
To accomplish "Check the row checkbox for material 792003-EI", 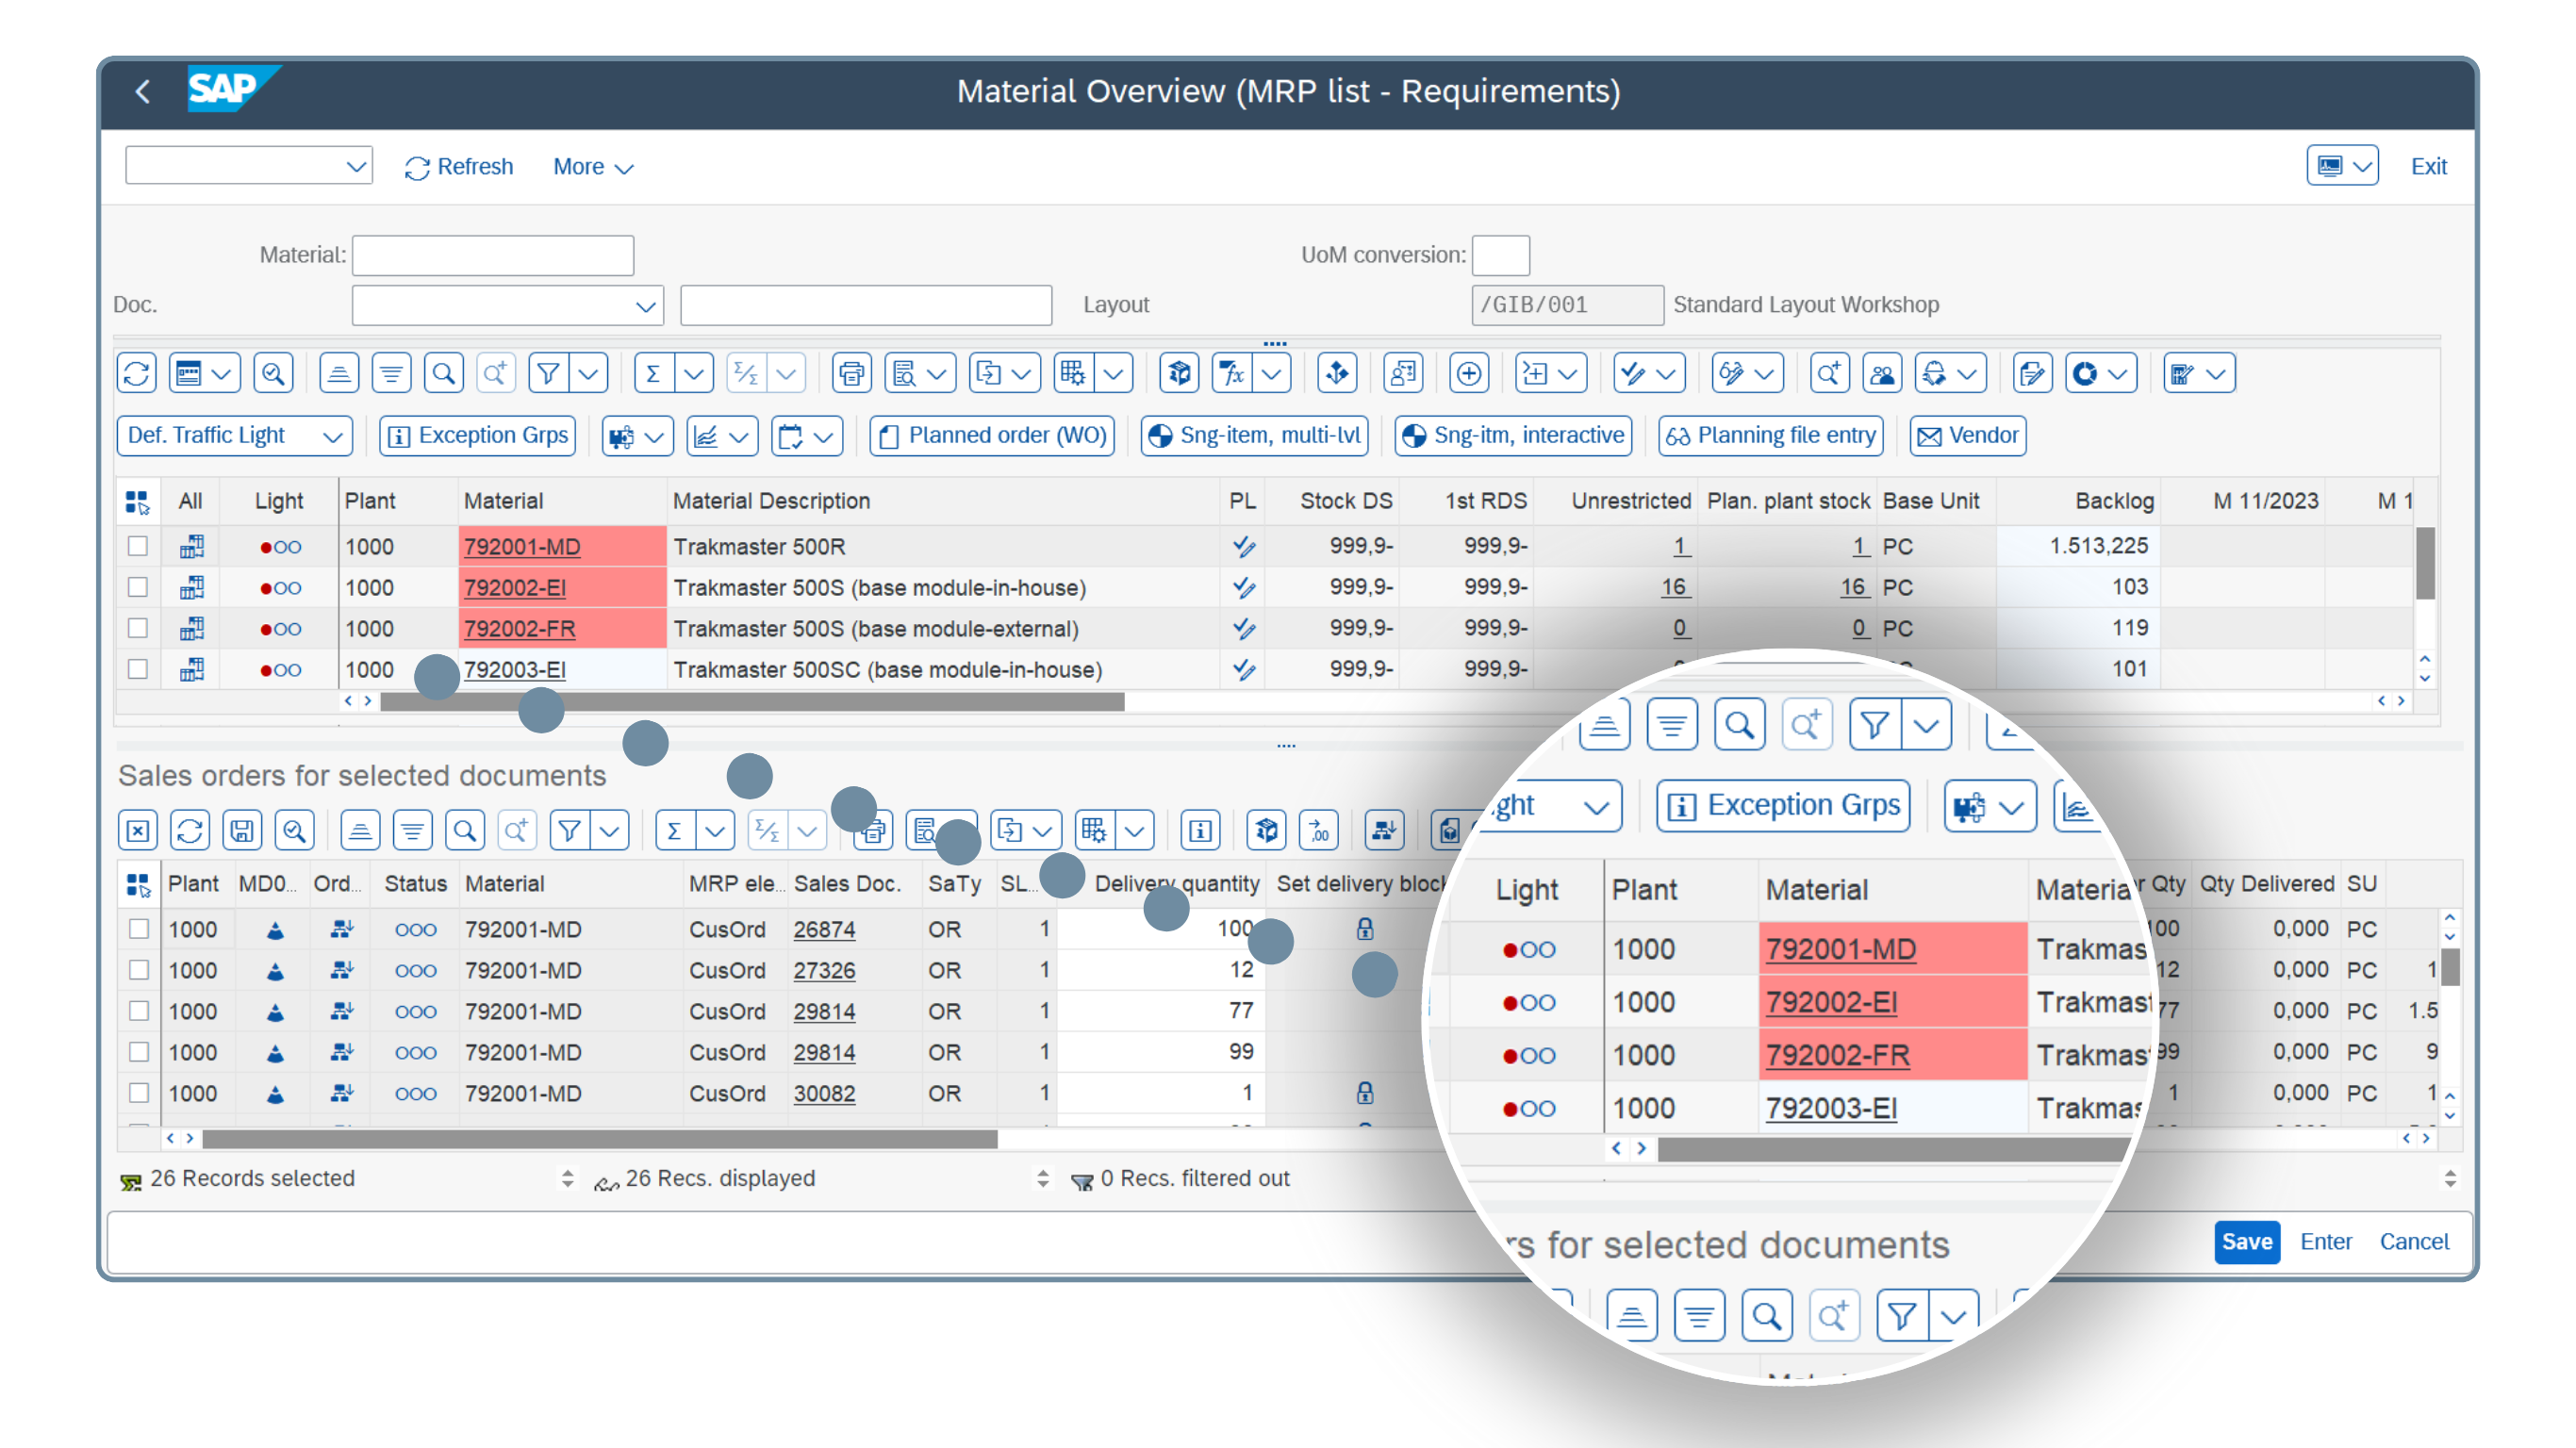I will pos(138,669).
